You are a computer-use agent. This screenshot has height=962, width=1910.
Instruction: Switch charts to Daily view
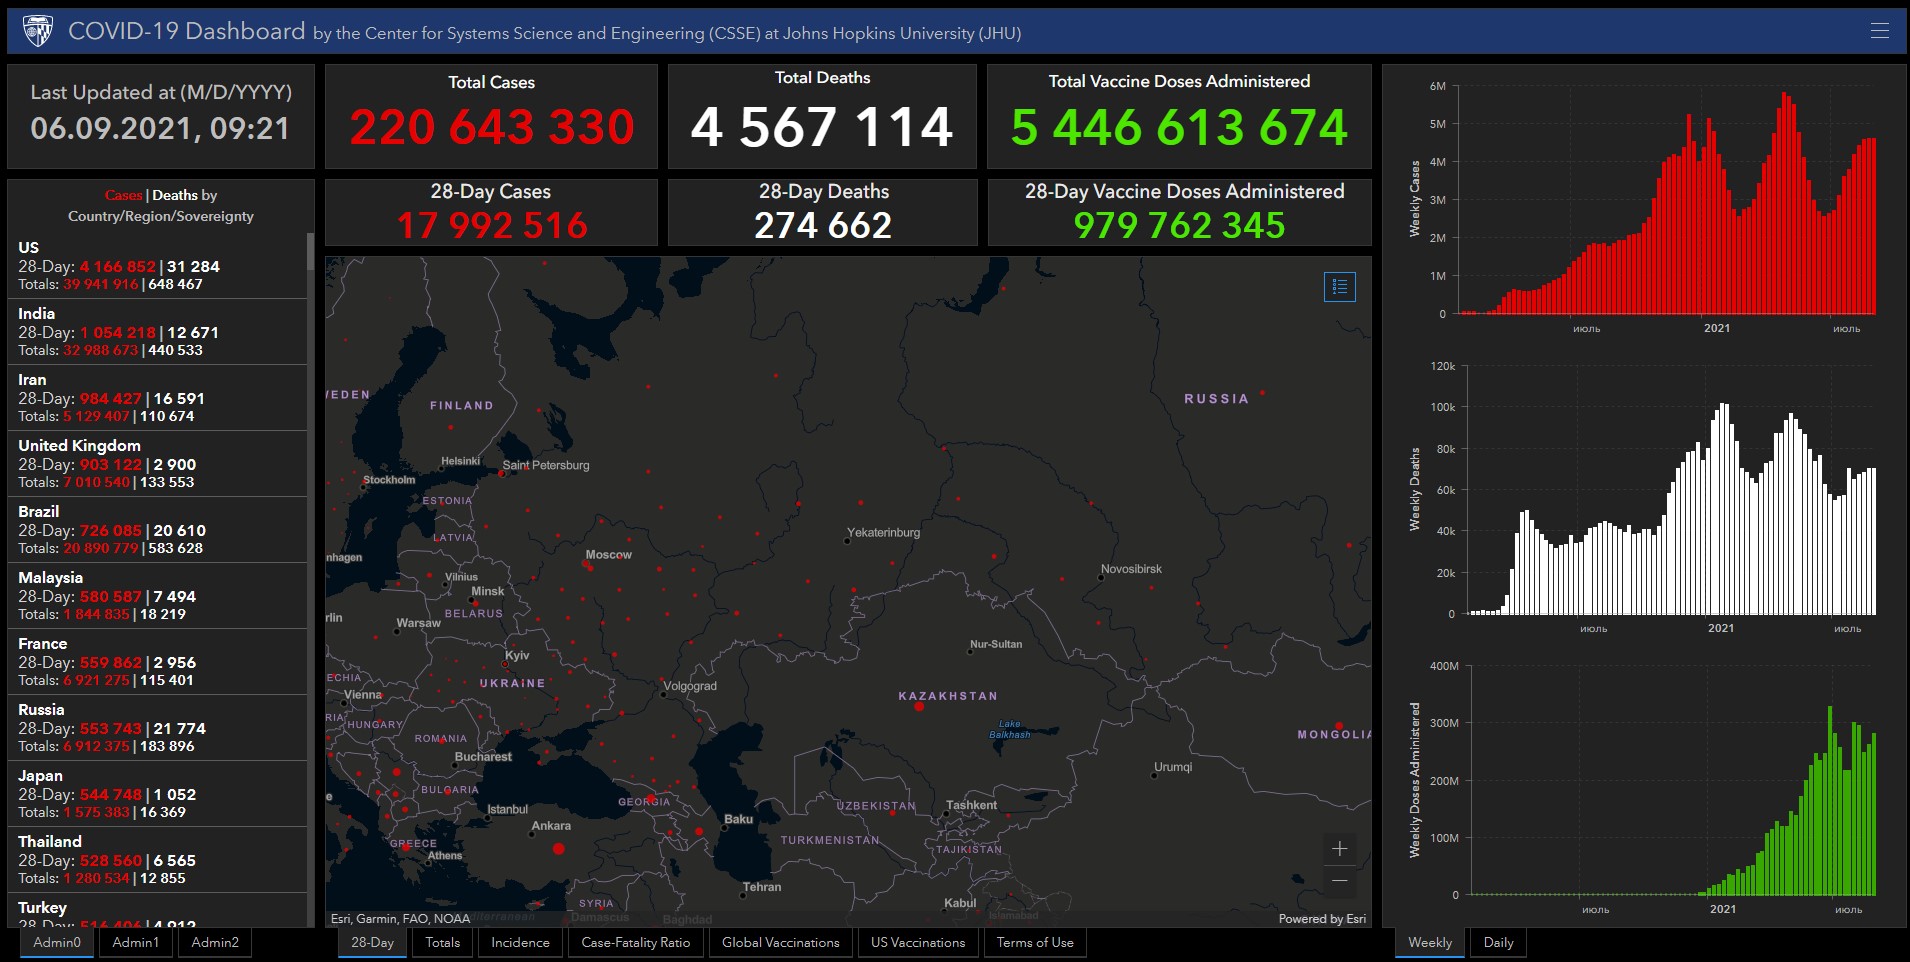1498,942
